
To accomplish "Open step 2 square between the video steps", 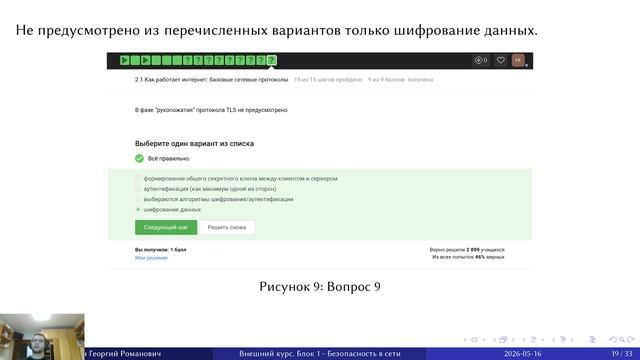I will click(x=135, y=60).
